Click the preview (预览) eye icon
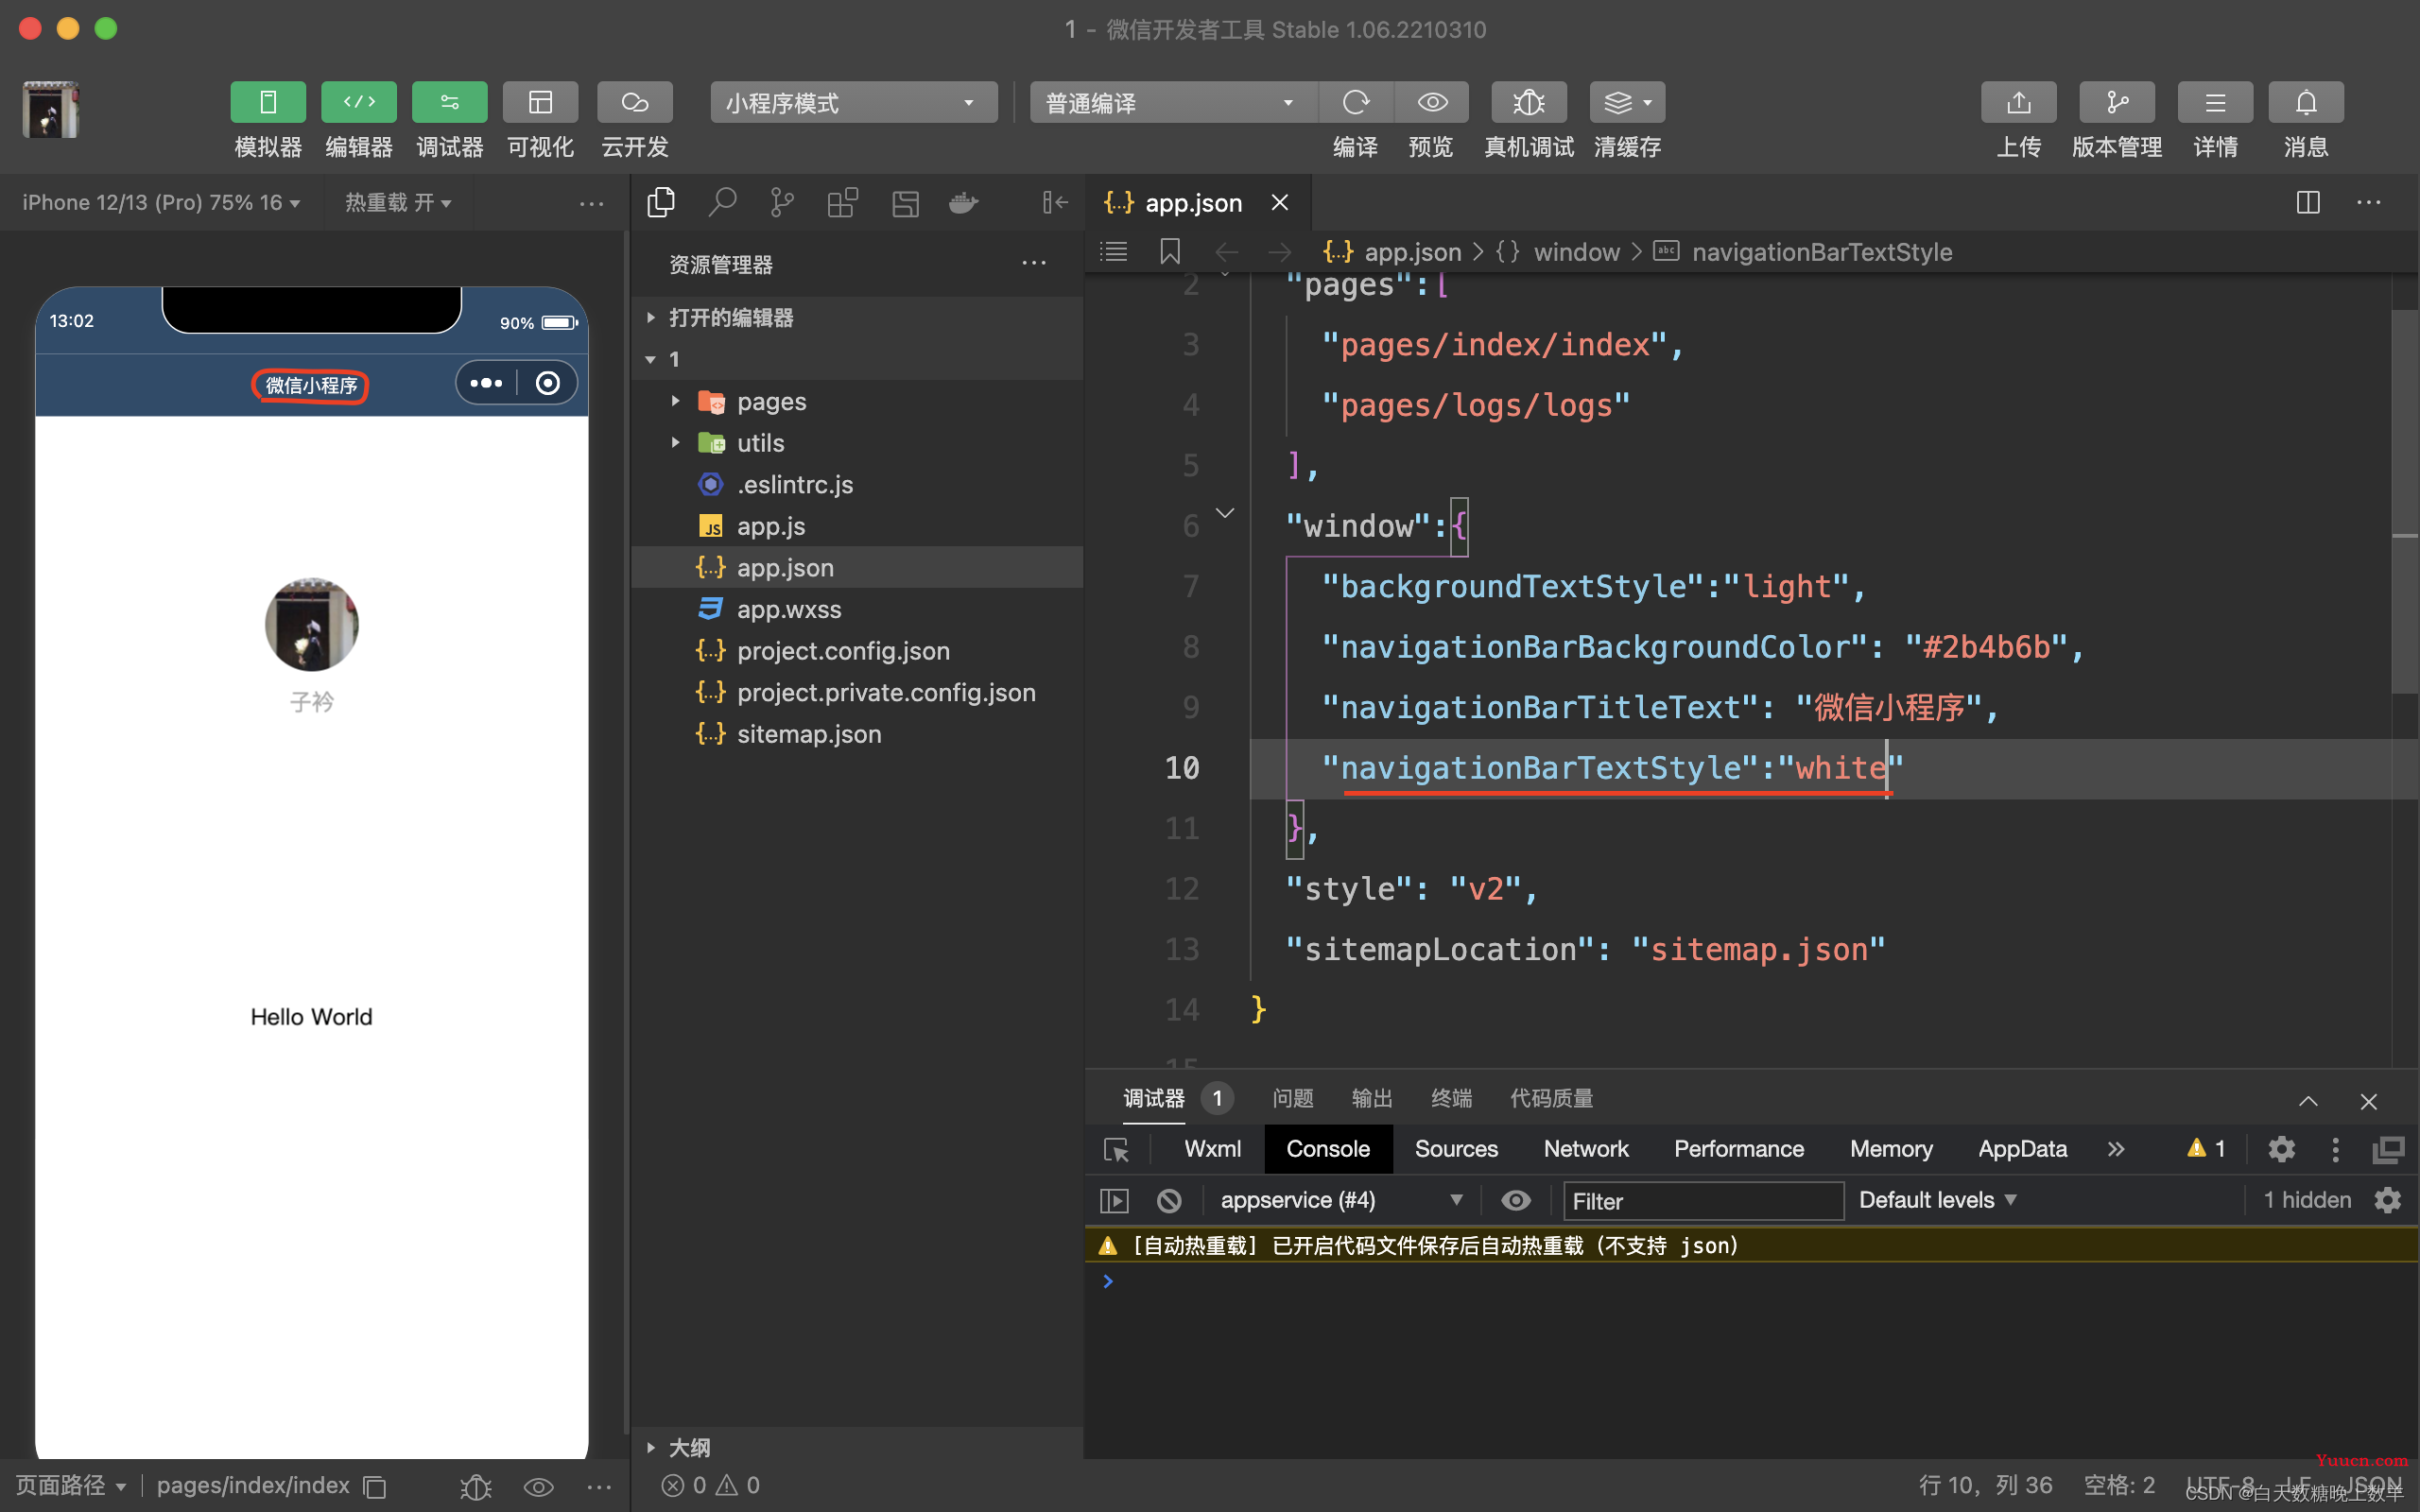Image resolution: width=2420 pixels, height=1512 pixels. 1432,102
